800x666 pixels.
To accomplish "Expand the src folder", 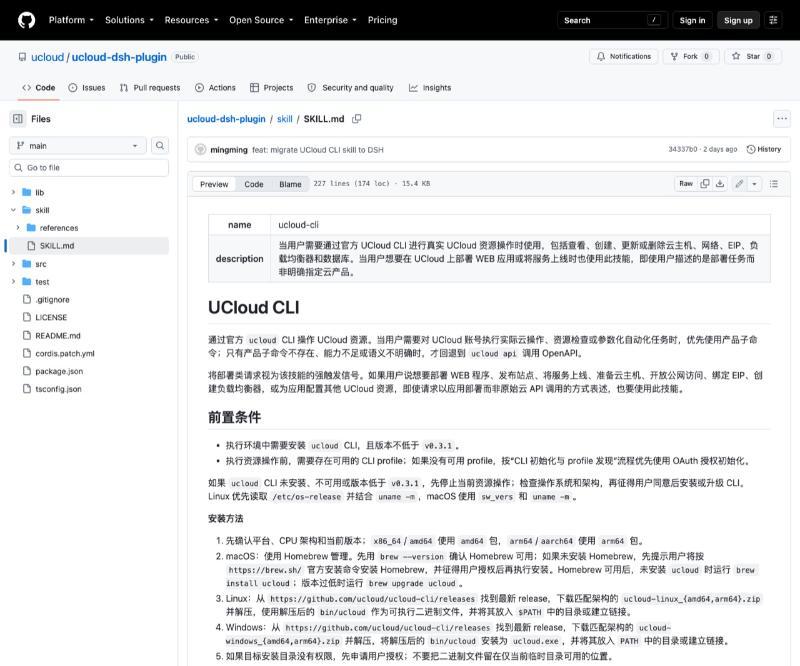I will pyautogui.click(x=13, y=264).
